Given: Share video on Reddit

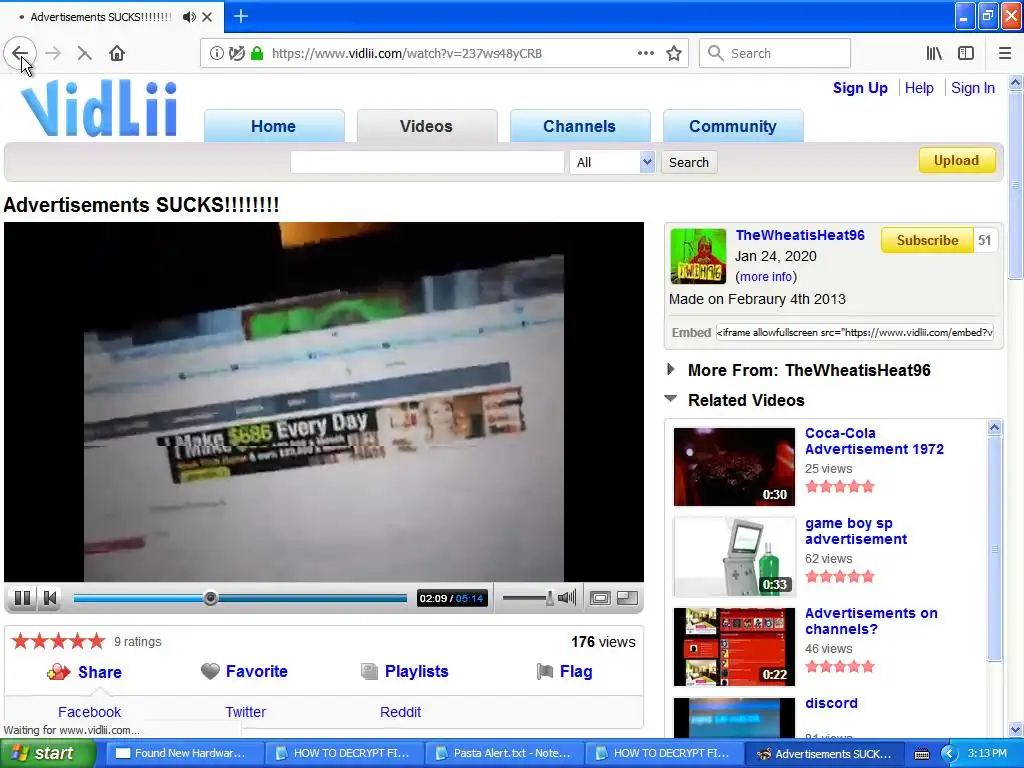Looking at the screenshot, I should (x=400, y=712).
